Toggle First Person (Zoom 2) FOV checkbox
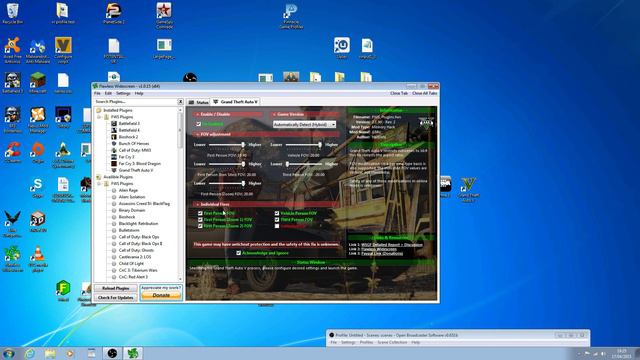This screenshot has height=360, width=640. [200, 226]
